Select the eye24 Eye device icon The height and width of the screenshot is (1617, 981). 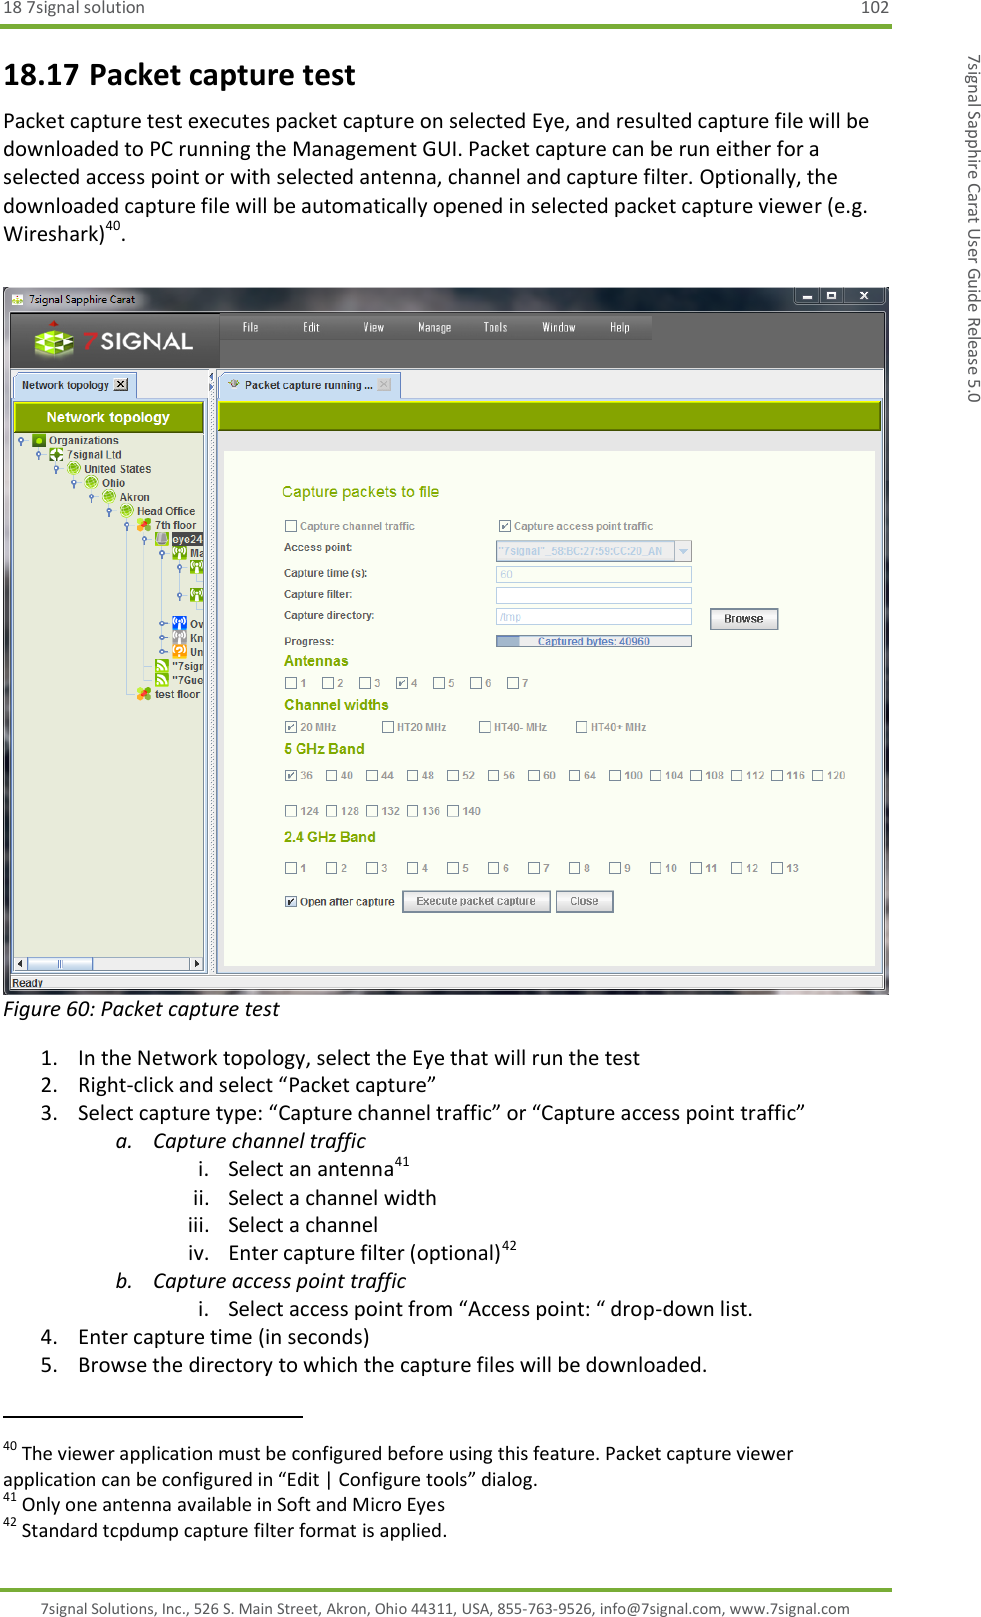[162, 538]
